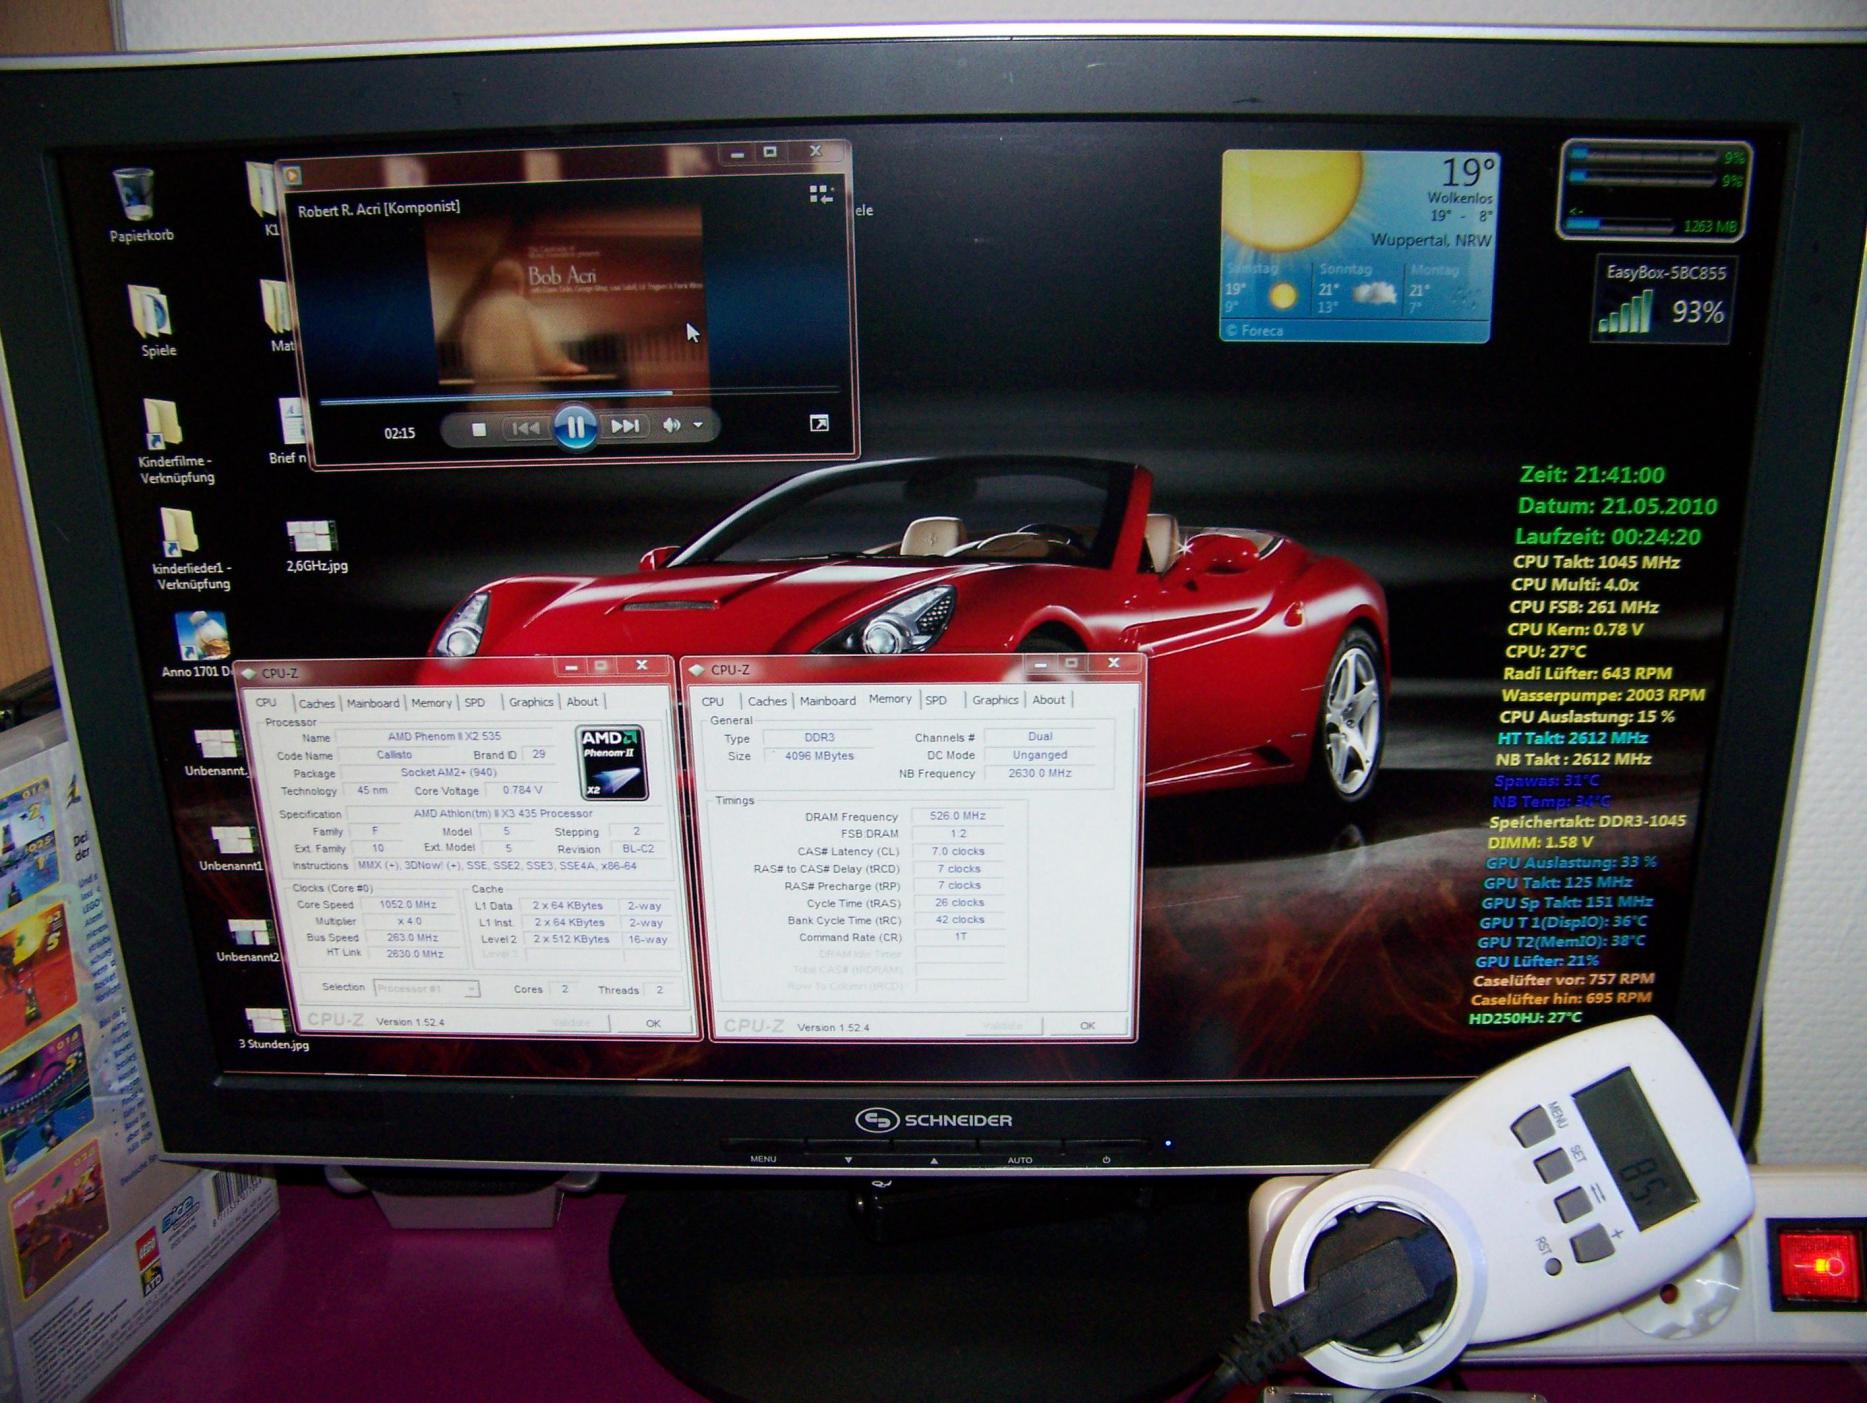Screen dimensions: 1867x1403
Task: Click Wuppertal, NRW location in weather gadget
Action: (1431, 241)
